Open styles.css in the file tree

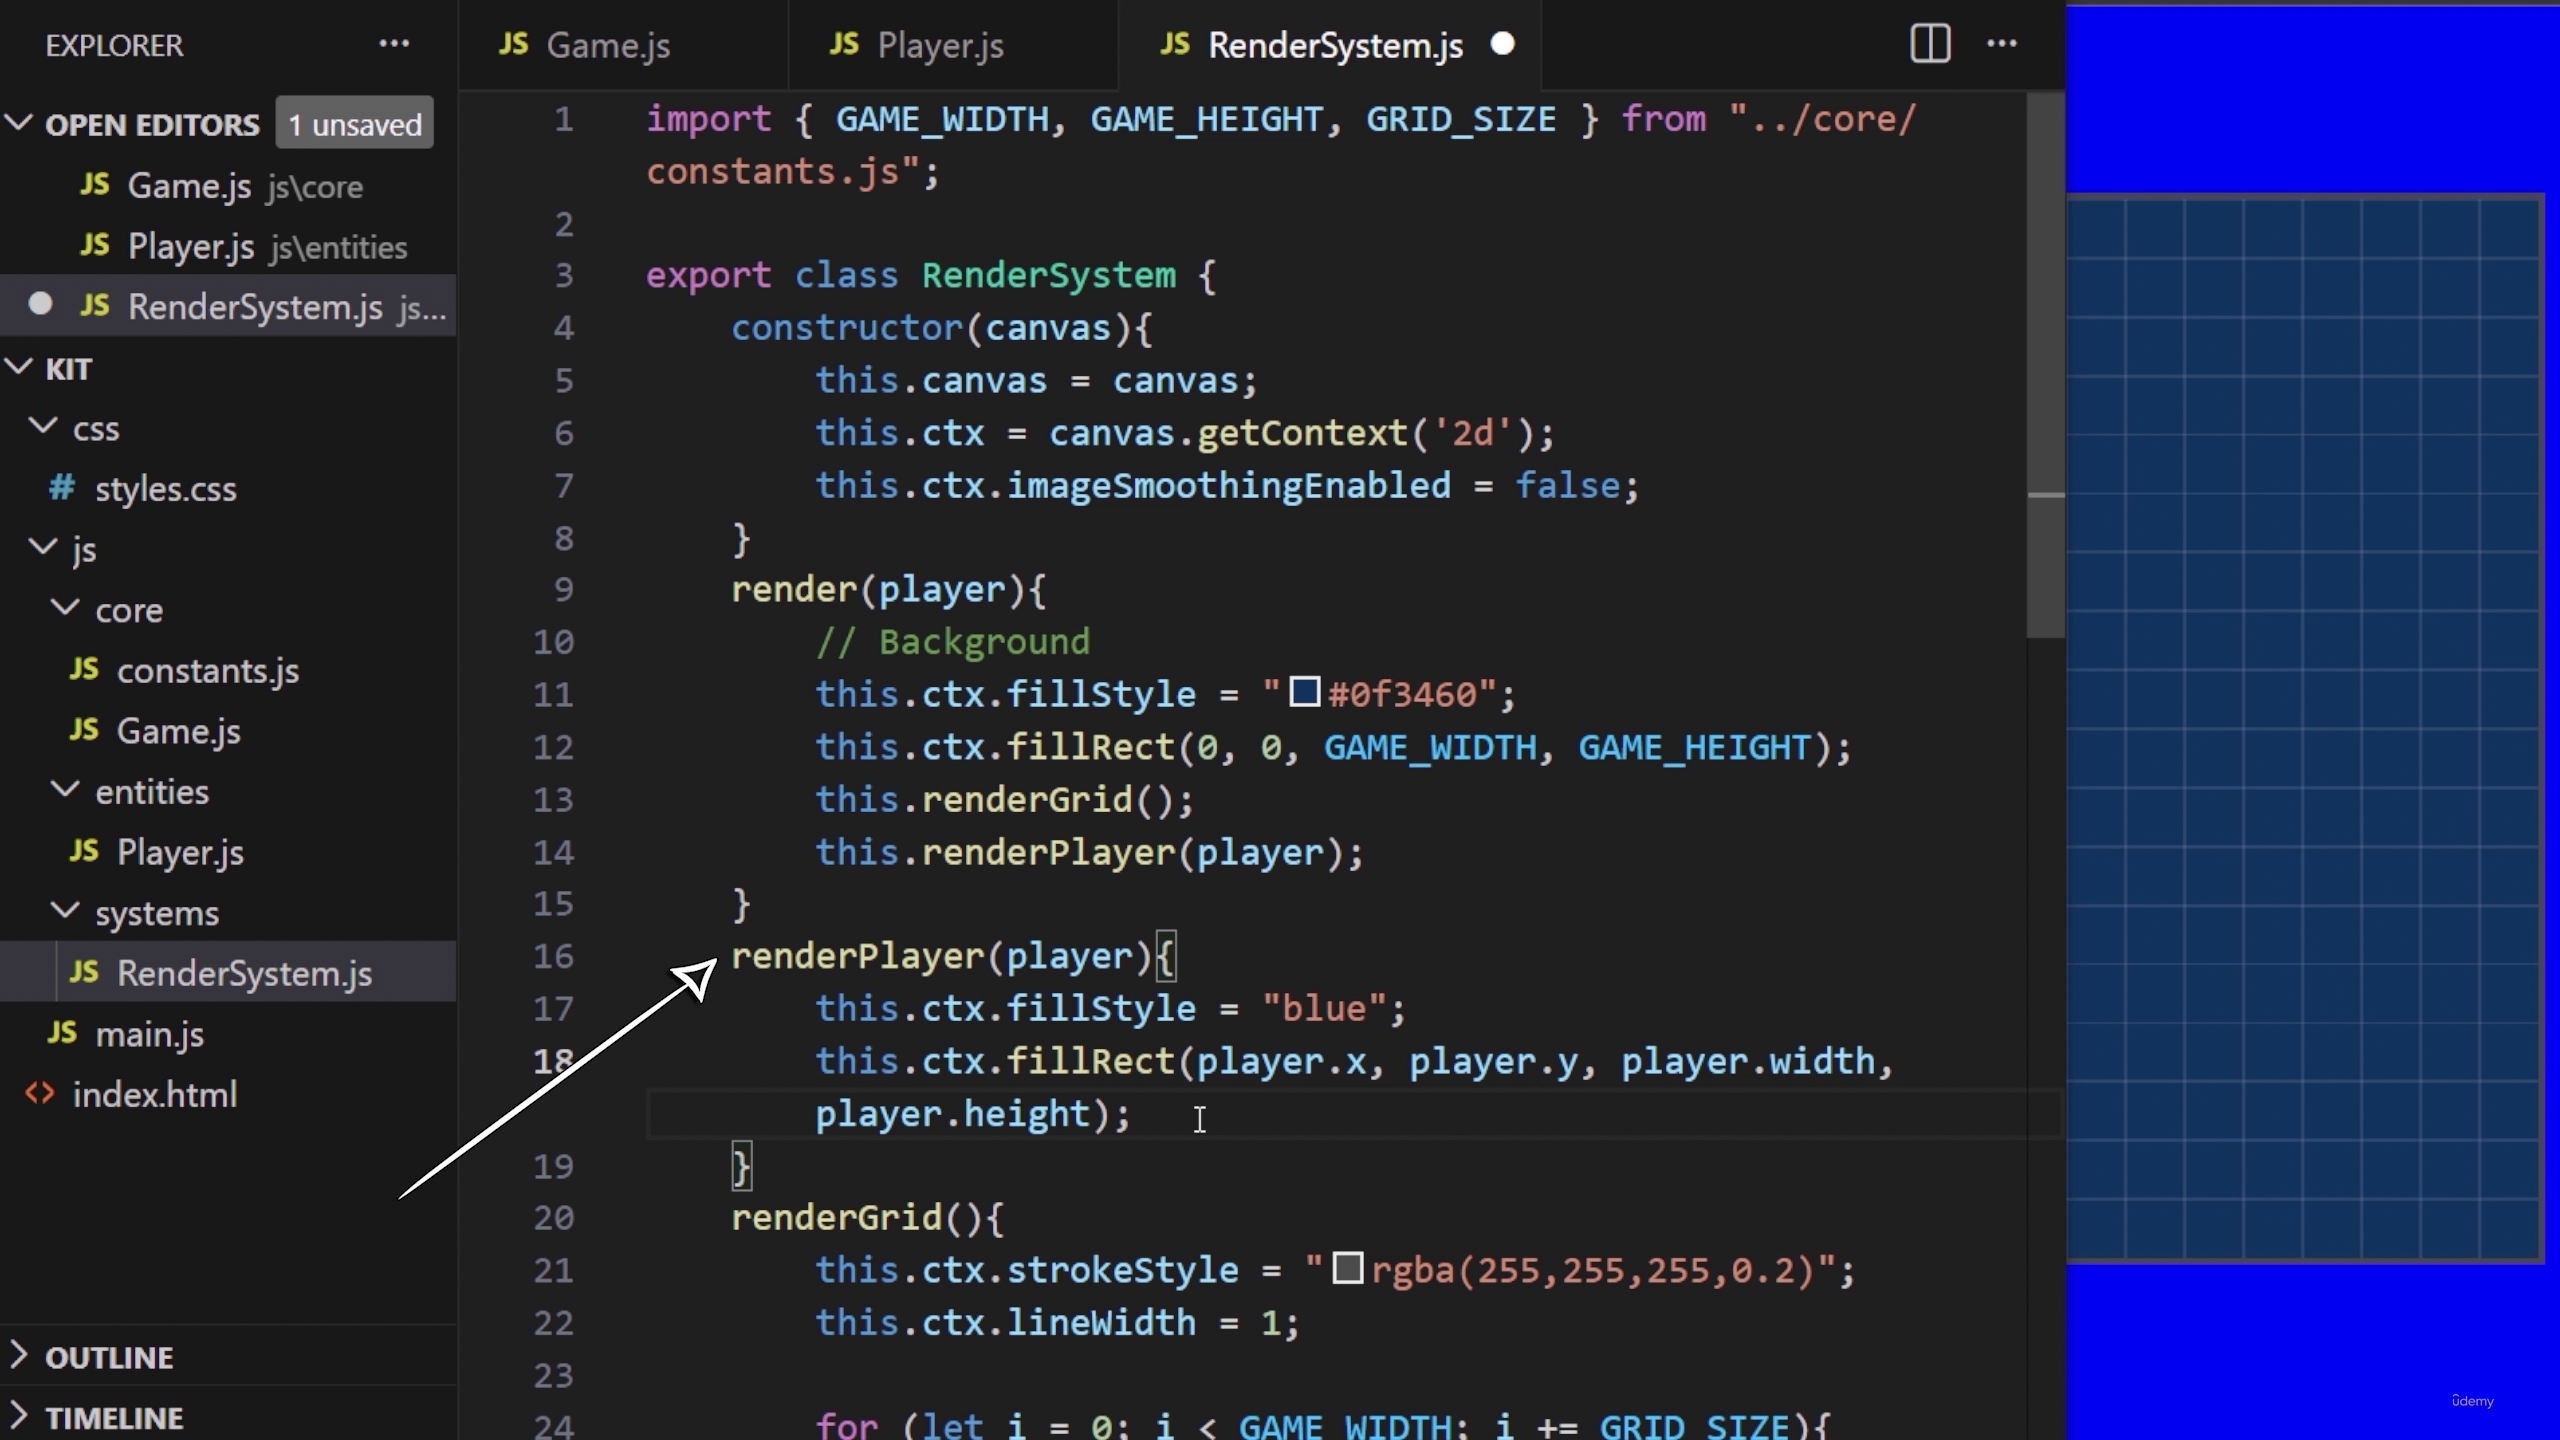click(x=228, y=488)
